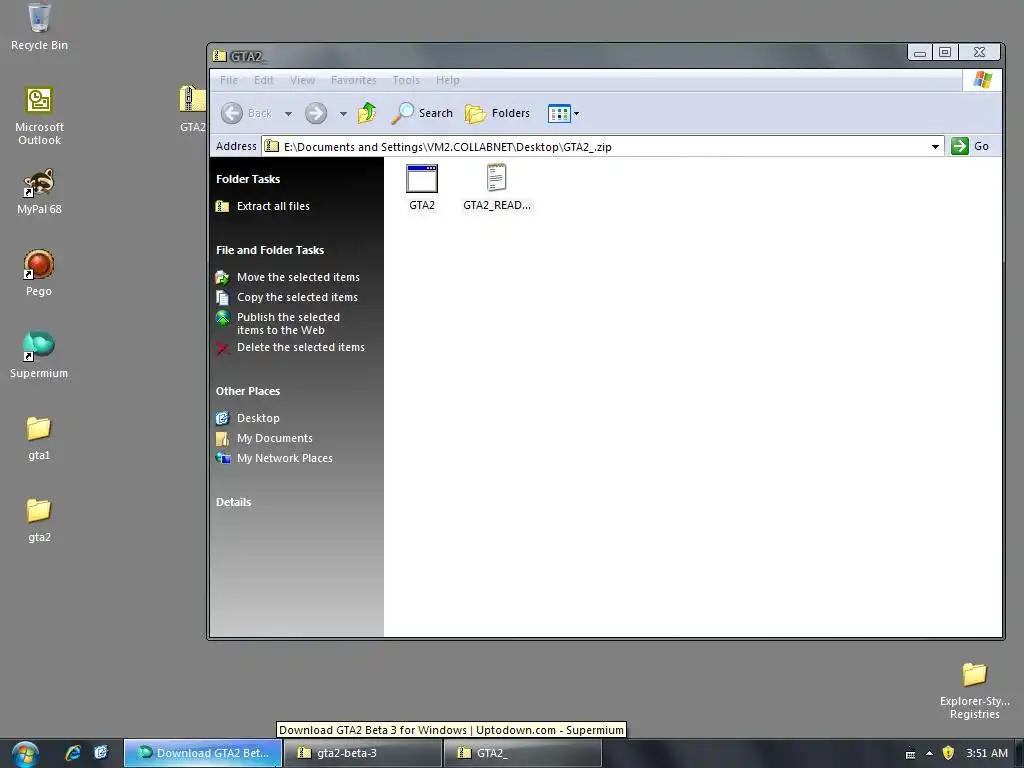
Task: Select the MyPal 68 desktop shortcut
Action: [39, 191]
